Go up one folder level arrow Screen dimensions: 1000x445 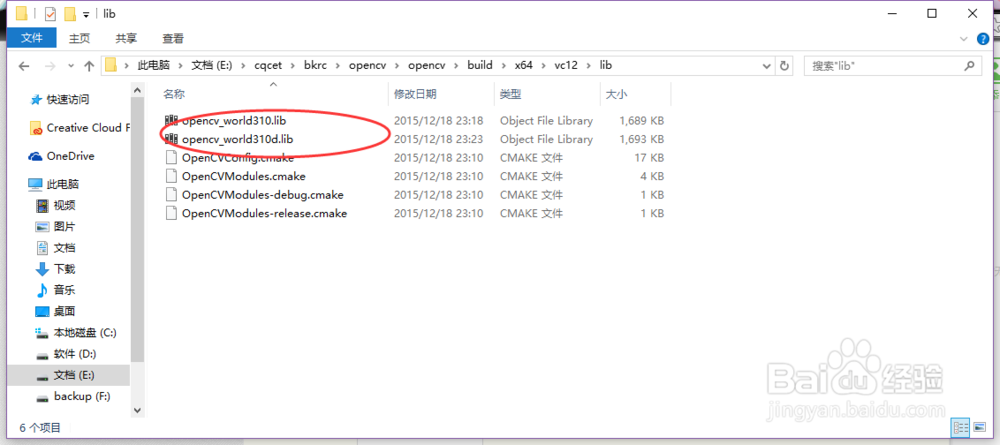click(89, 66)
